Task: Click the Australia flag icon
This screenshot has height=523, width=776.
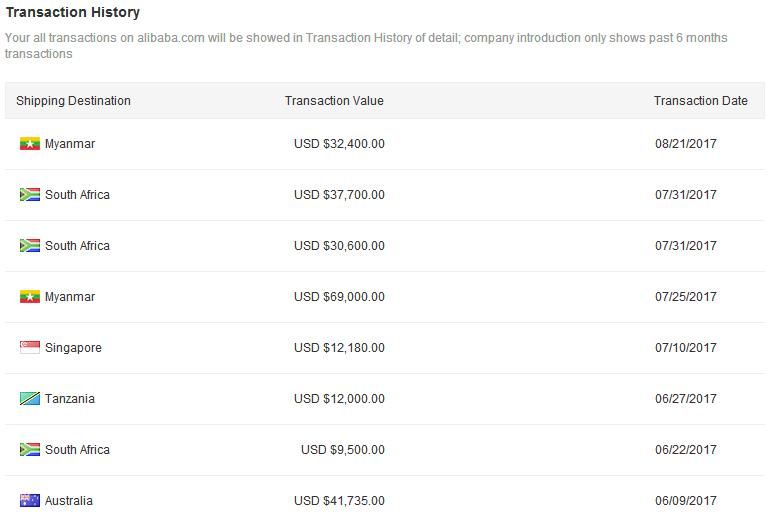Action: click(30, 501)
